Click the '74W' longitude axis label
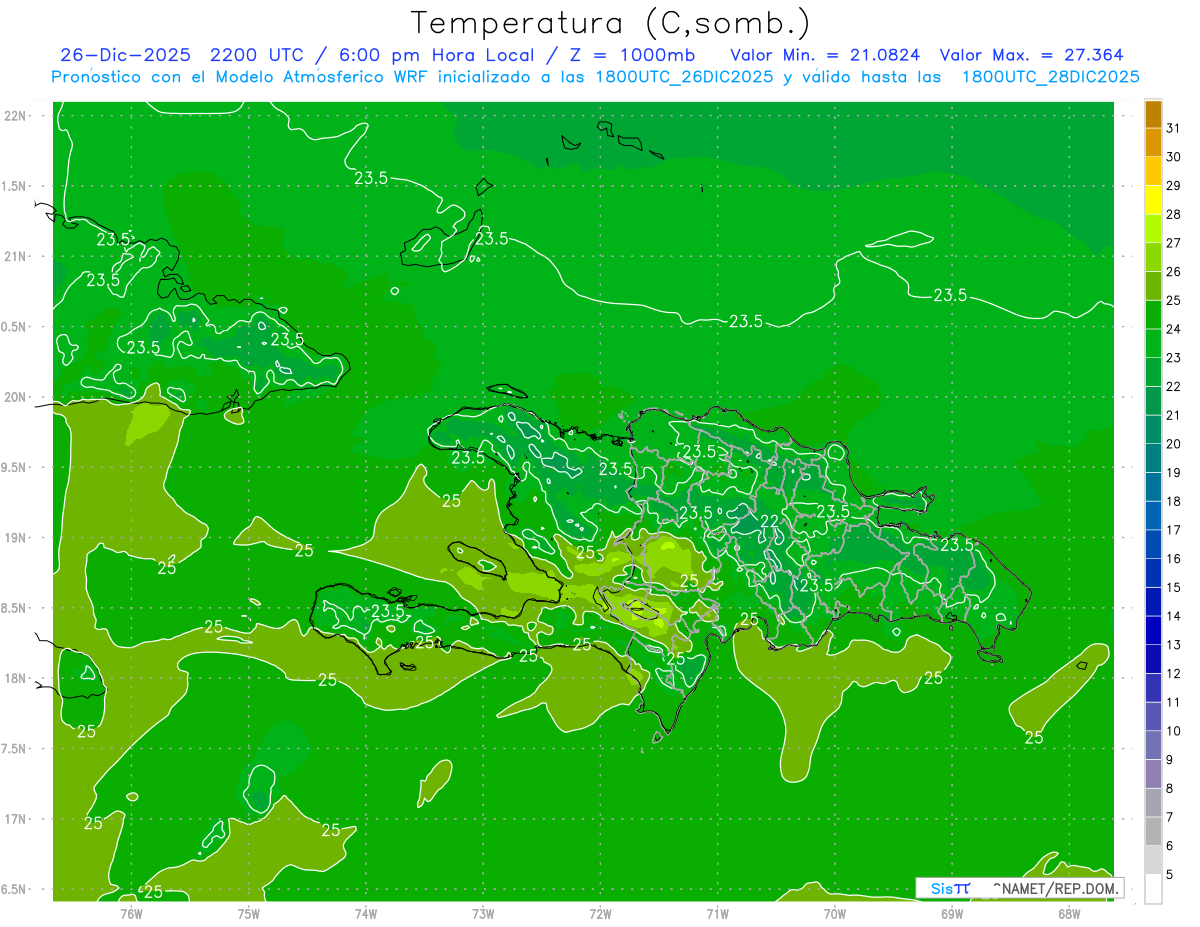 [366, 914]
